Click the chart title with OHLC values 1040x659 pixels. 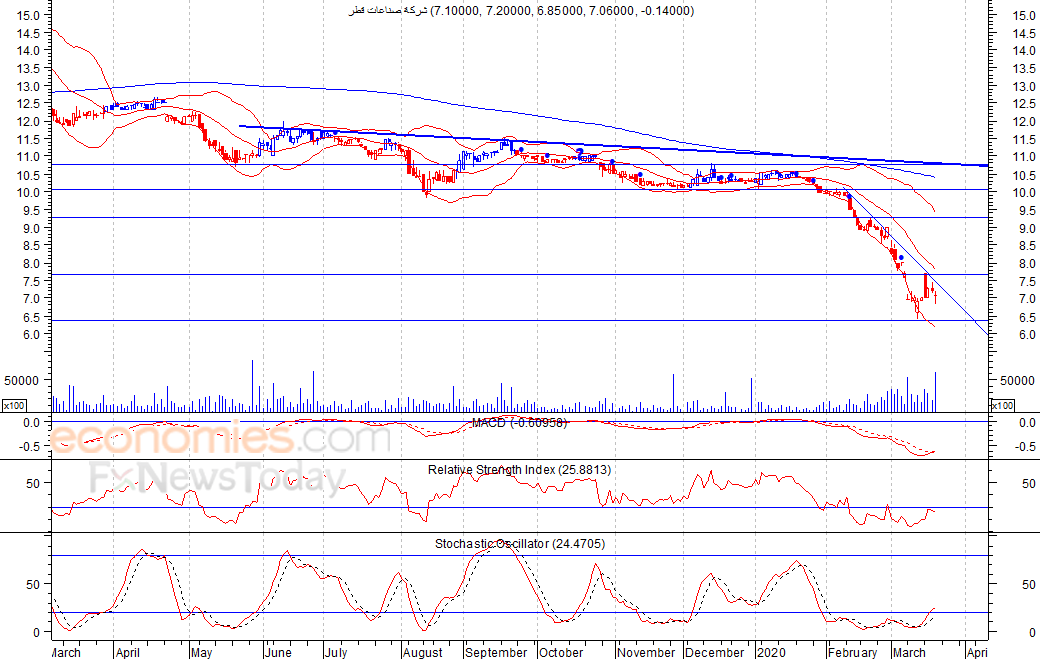pos(521,11)
